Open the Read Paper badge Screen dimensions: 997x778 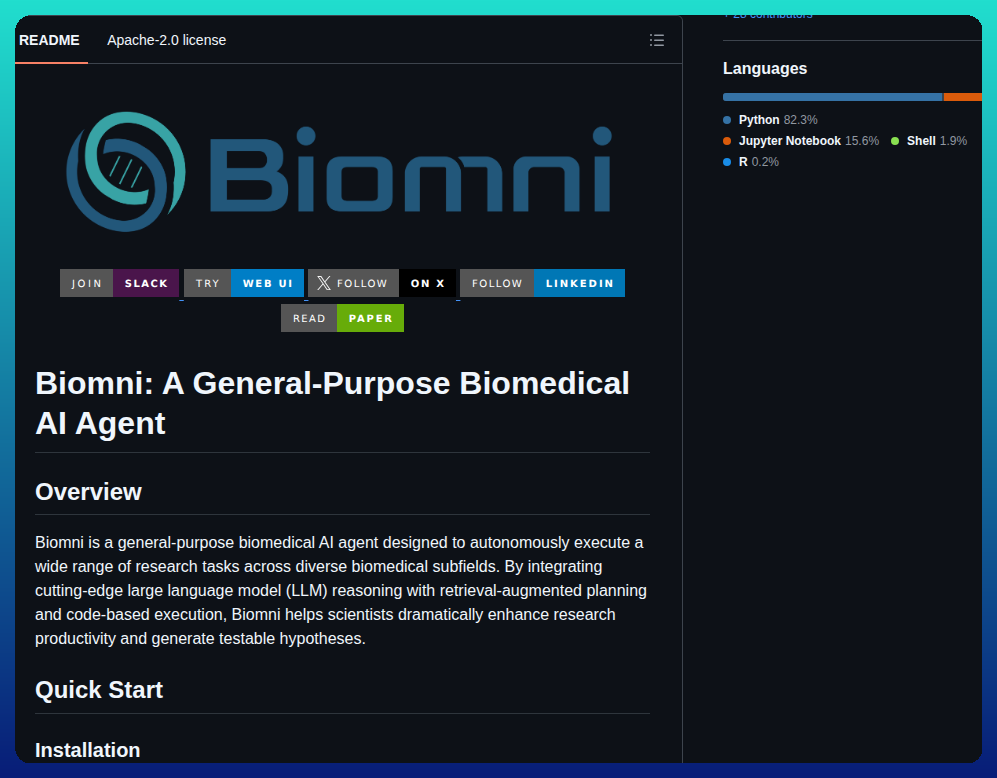pyautogui.click(x=342, y=318)
